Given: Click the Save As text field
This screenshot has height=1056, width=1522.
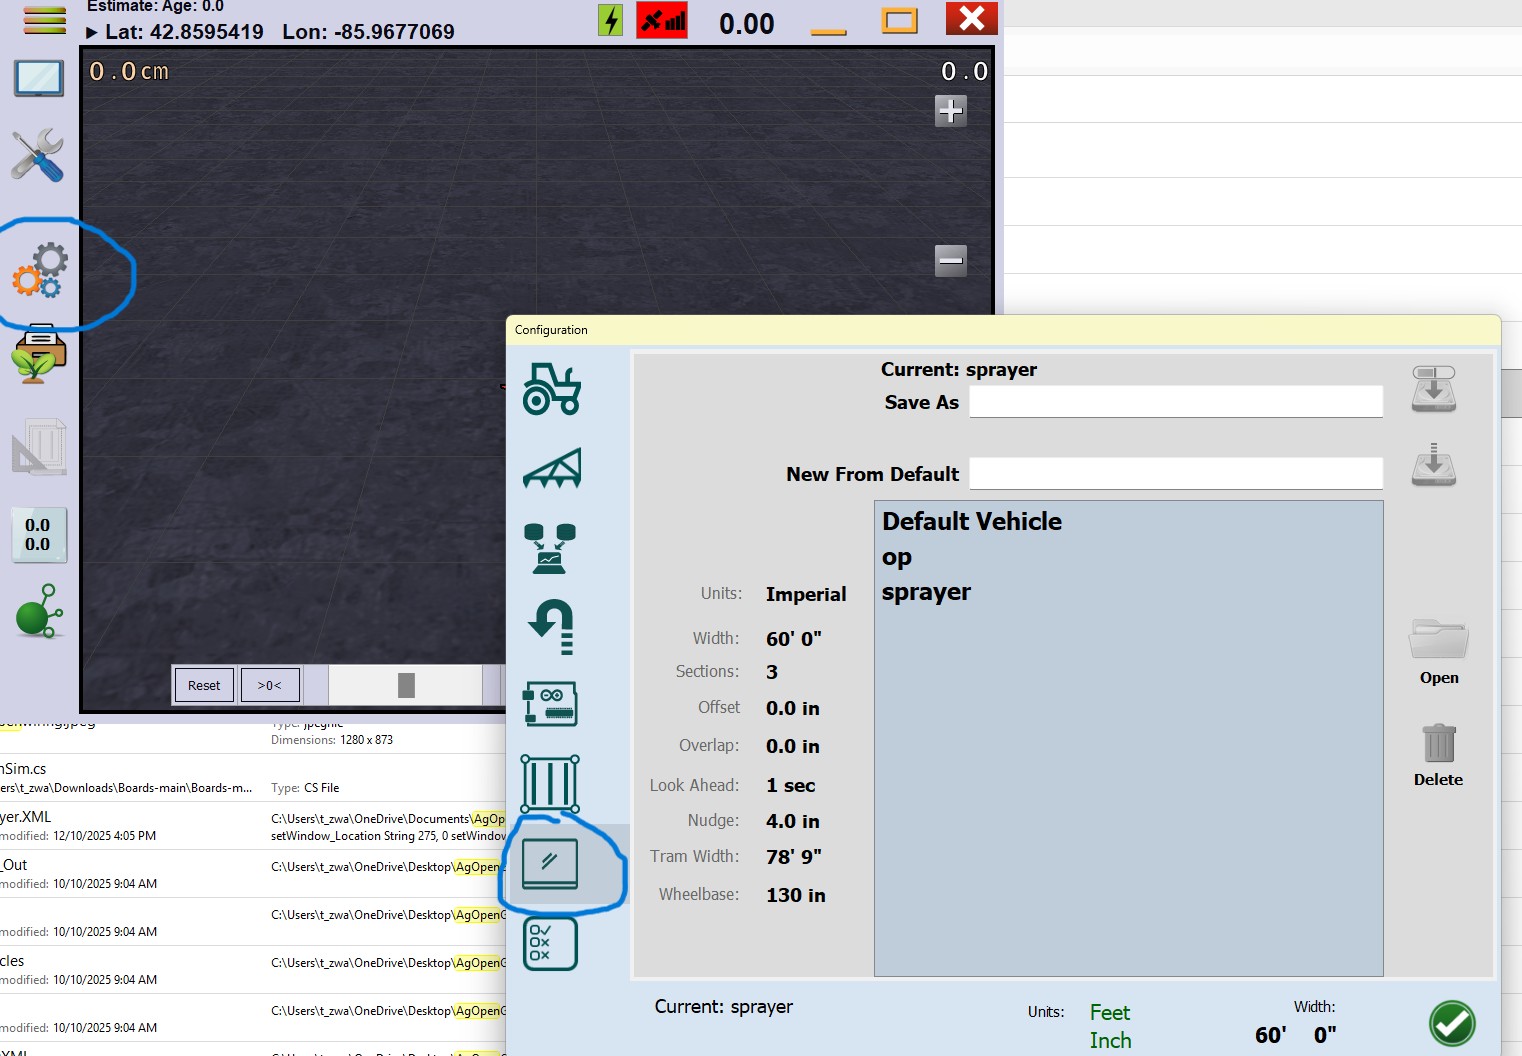Looking at the screenshot, I should tap(1175, 402).
